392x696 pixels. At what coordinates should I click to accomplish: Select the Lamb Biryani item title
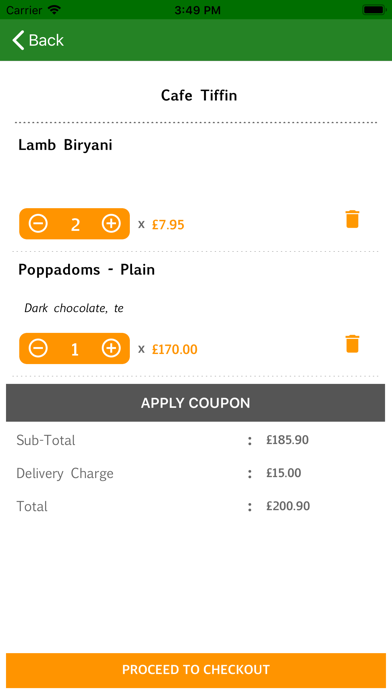pos(65,145)
